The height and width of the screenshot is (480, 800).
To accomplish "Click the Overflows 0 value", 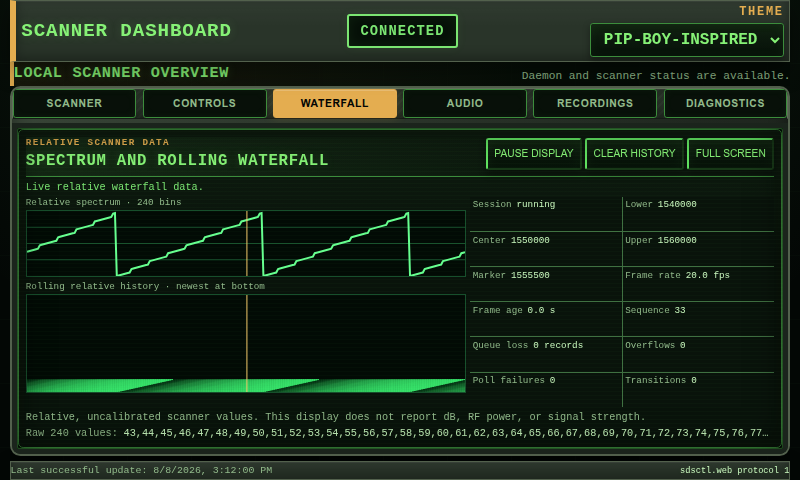I will pyautogui.click(x=655, y=345).
